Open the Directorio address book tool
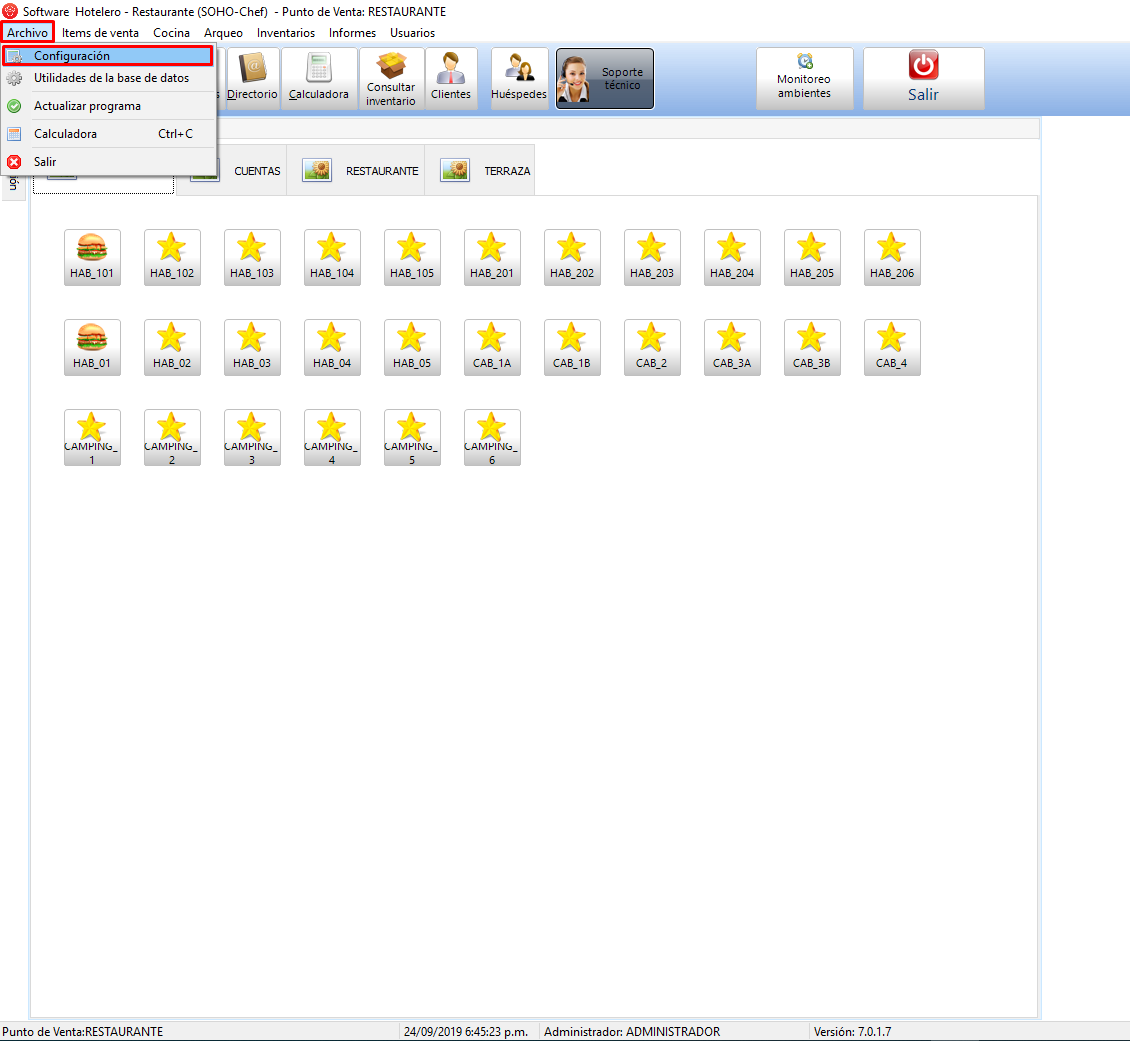This screenshot has width=1130, height=1041. pyautogui.click(x=252, y=78)
